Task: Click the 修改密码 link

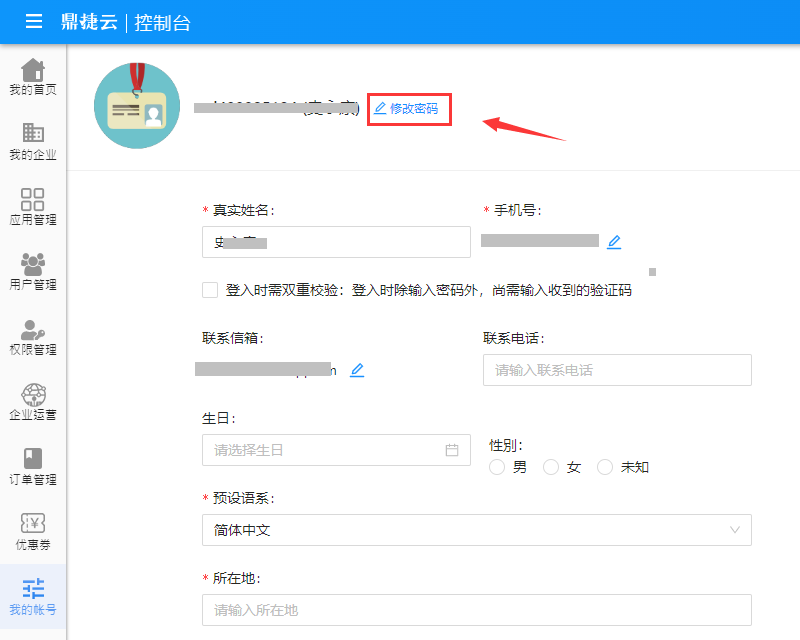Action: [407, 108]
